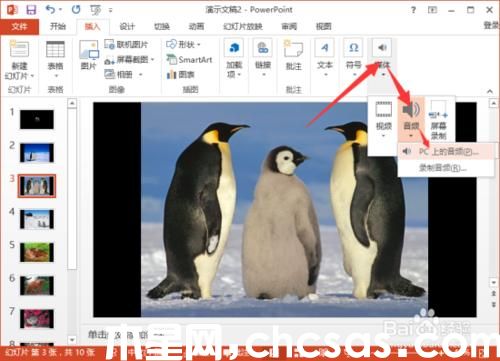
Task: Click the penguin picture on the slide
Action: tap(284, 209)
